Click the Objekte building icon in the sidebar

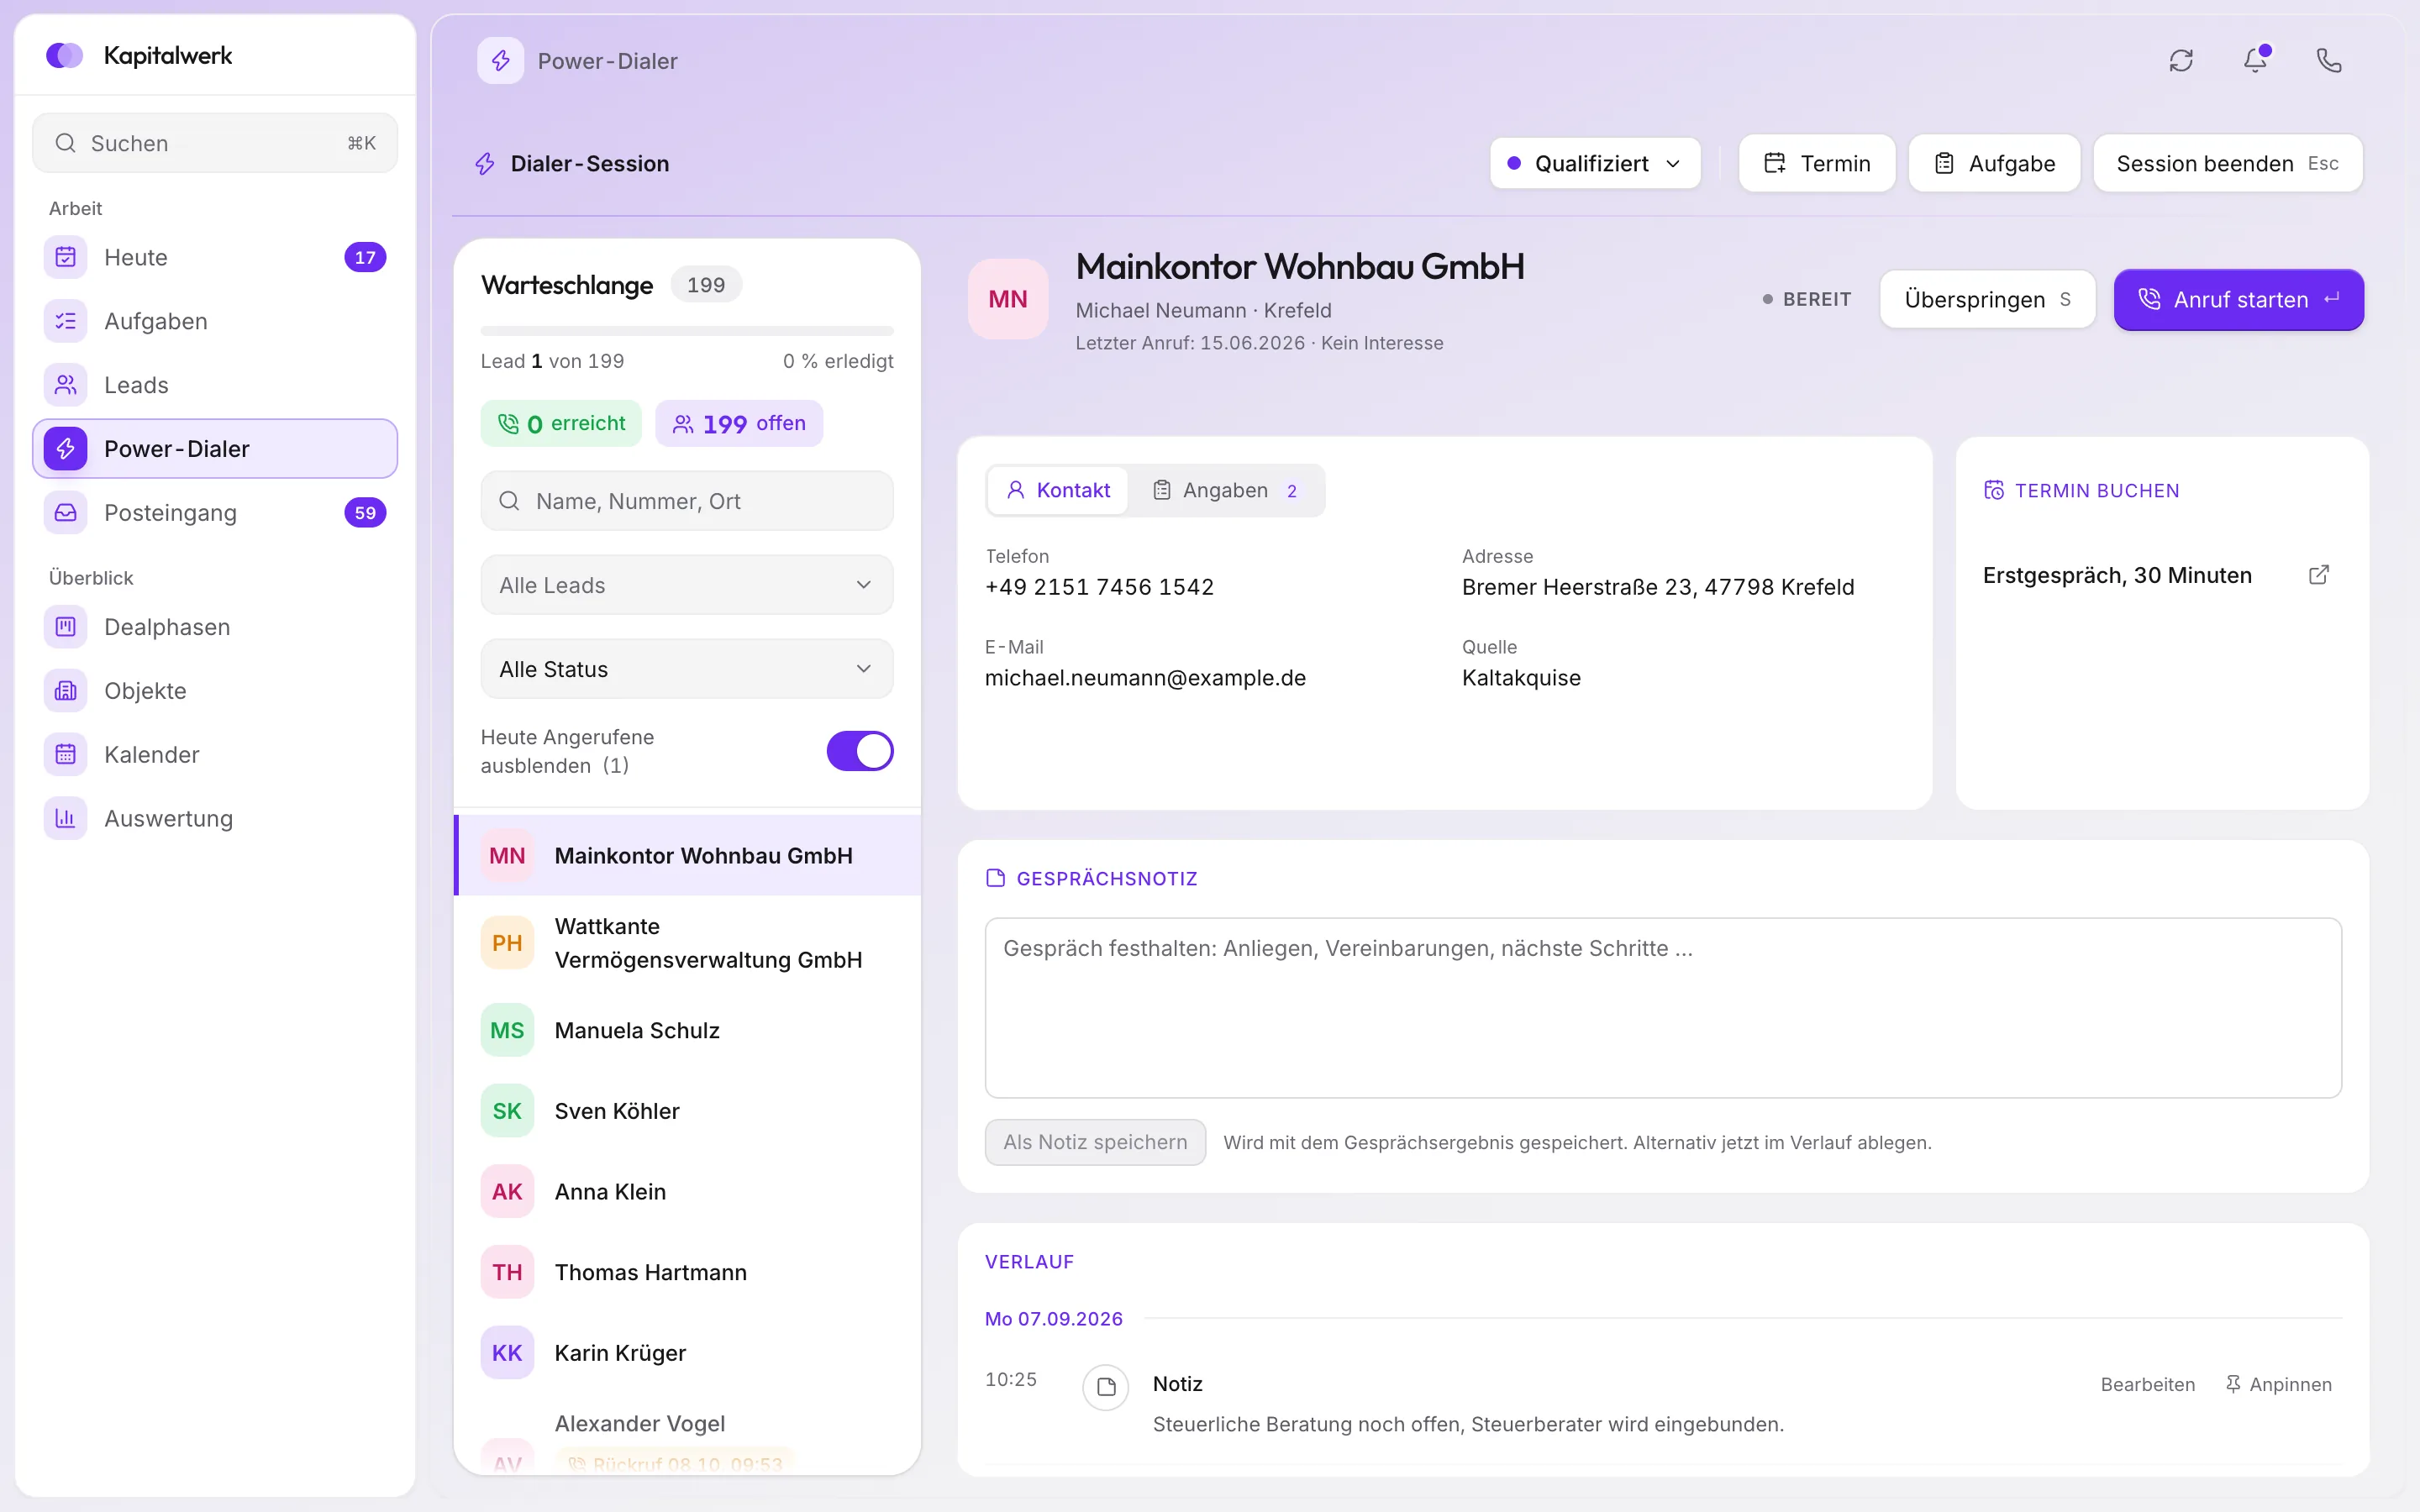(x=65, y=691)
